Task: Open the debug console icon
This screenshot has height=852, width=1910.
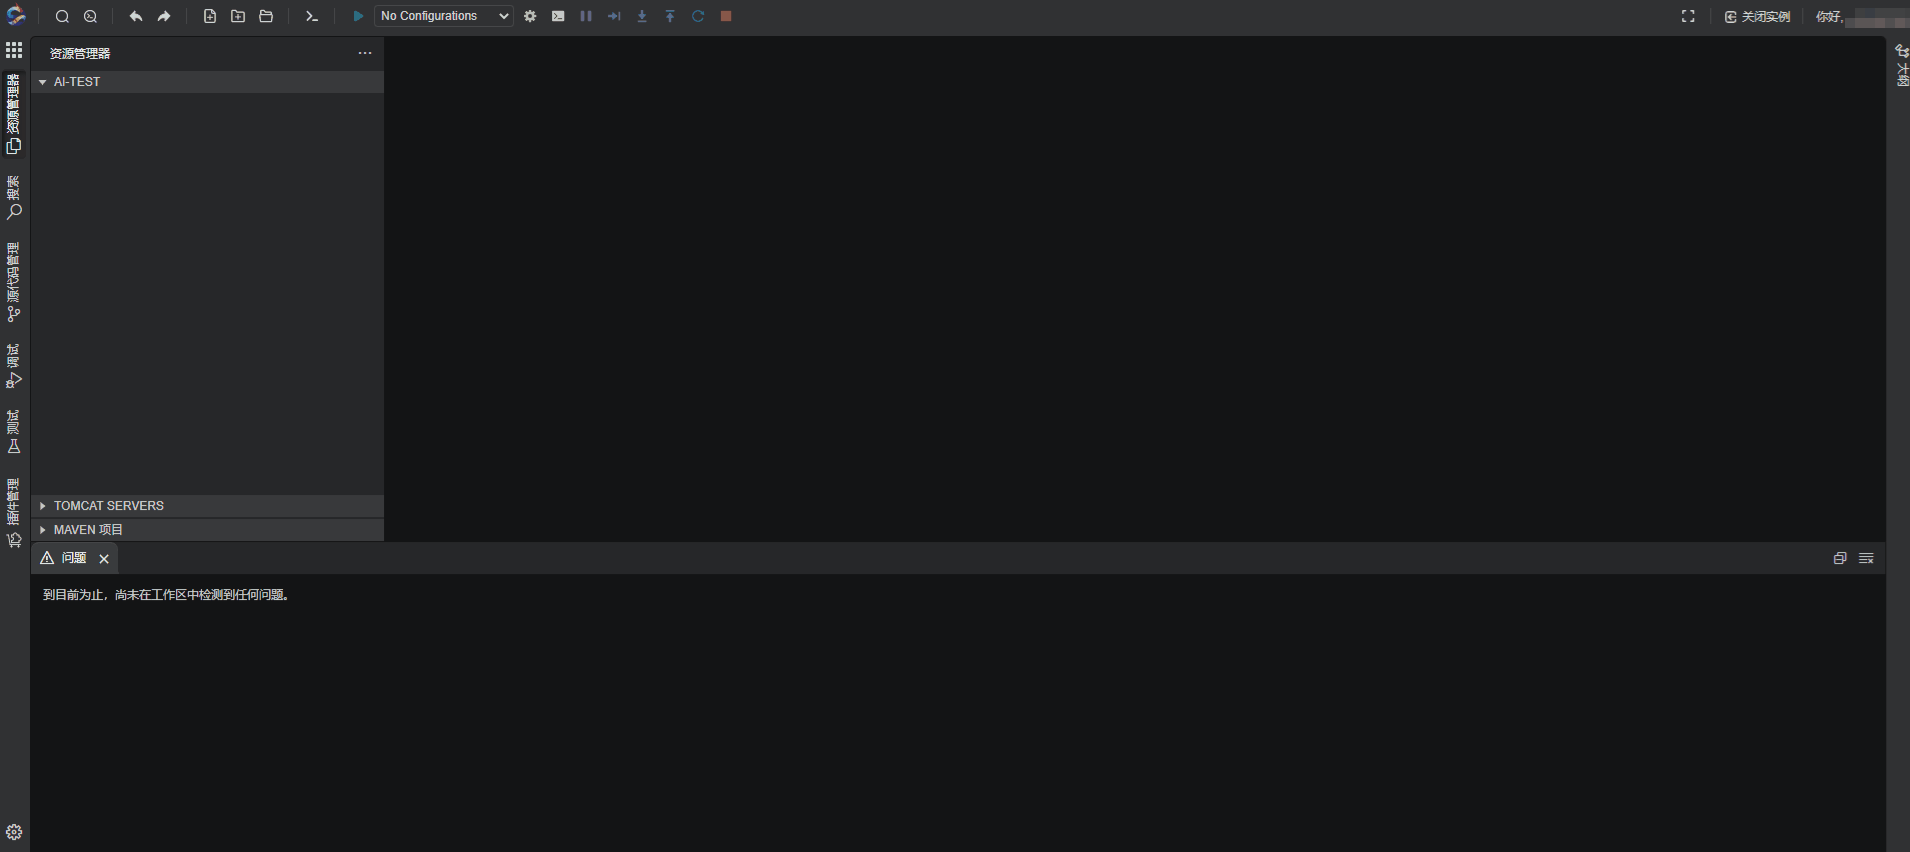Action: 558,16
